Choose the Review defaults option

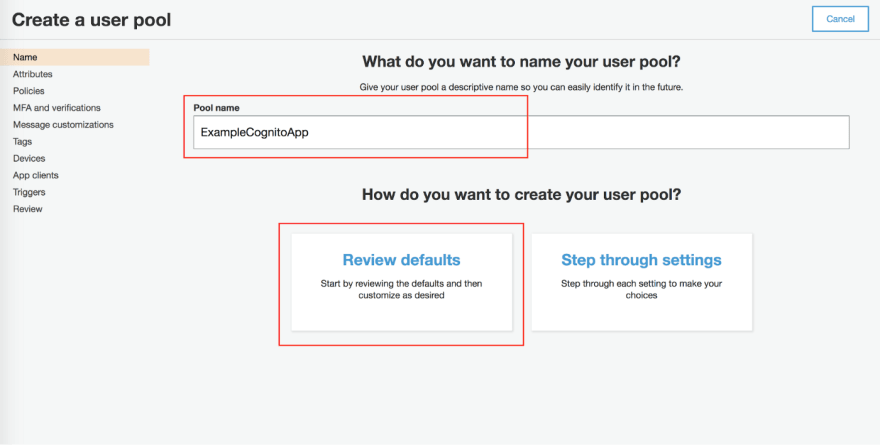click(401, 282)
